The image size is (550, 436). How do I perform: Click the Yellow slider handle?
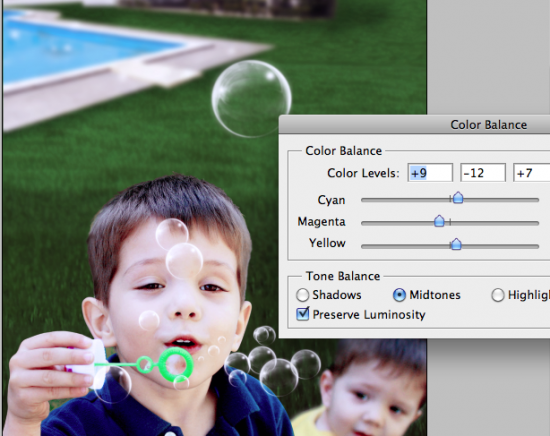click(x=456, y=244)
